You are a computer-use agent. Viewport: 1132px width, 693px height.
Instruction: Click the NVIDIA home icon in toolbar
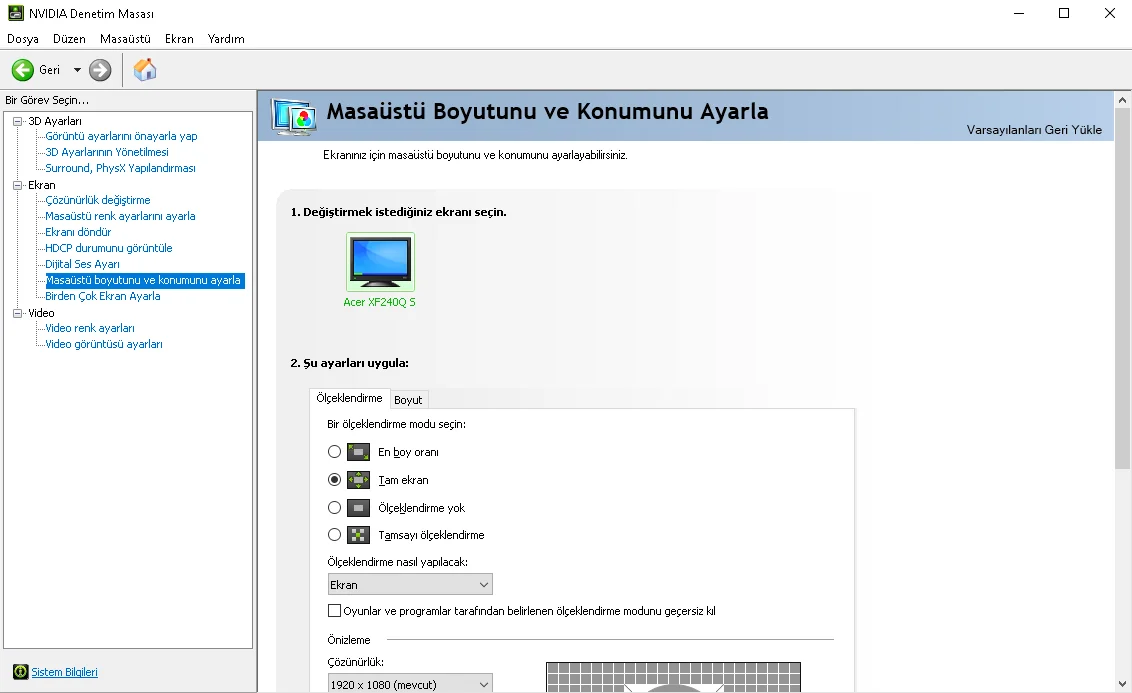click(144, 70)
